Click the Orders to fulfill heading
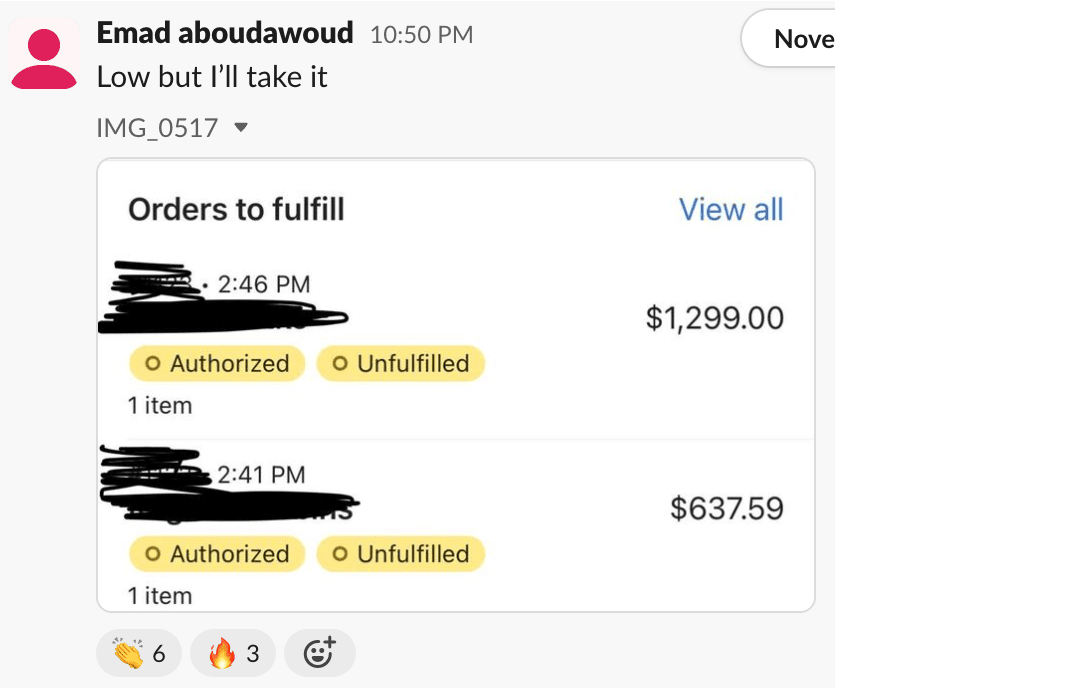 236,210
